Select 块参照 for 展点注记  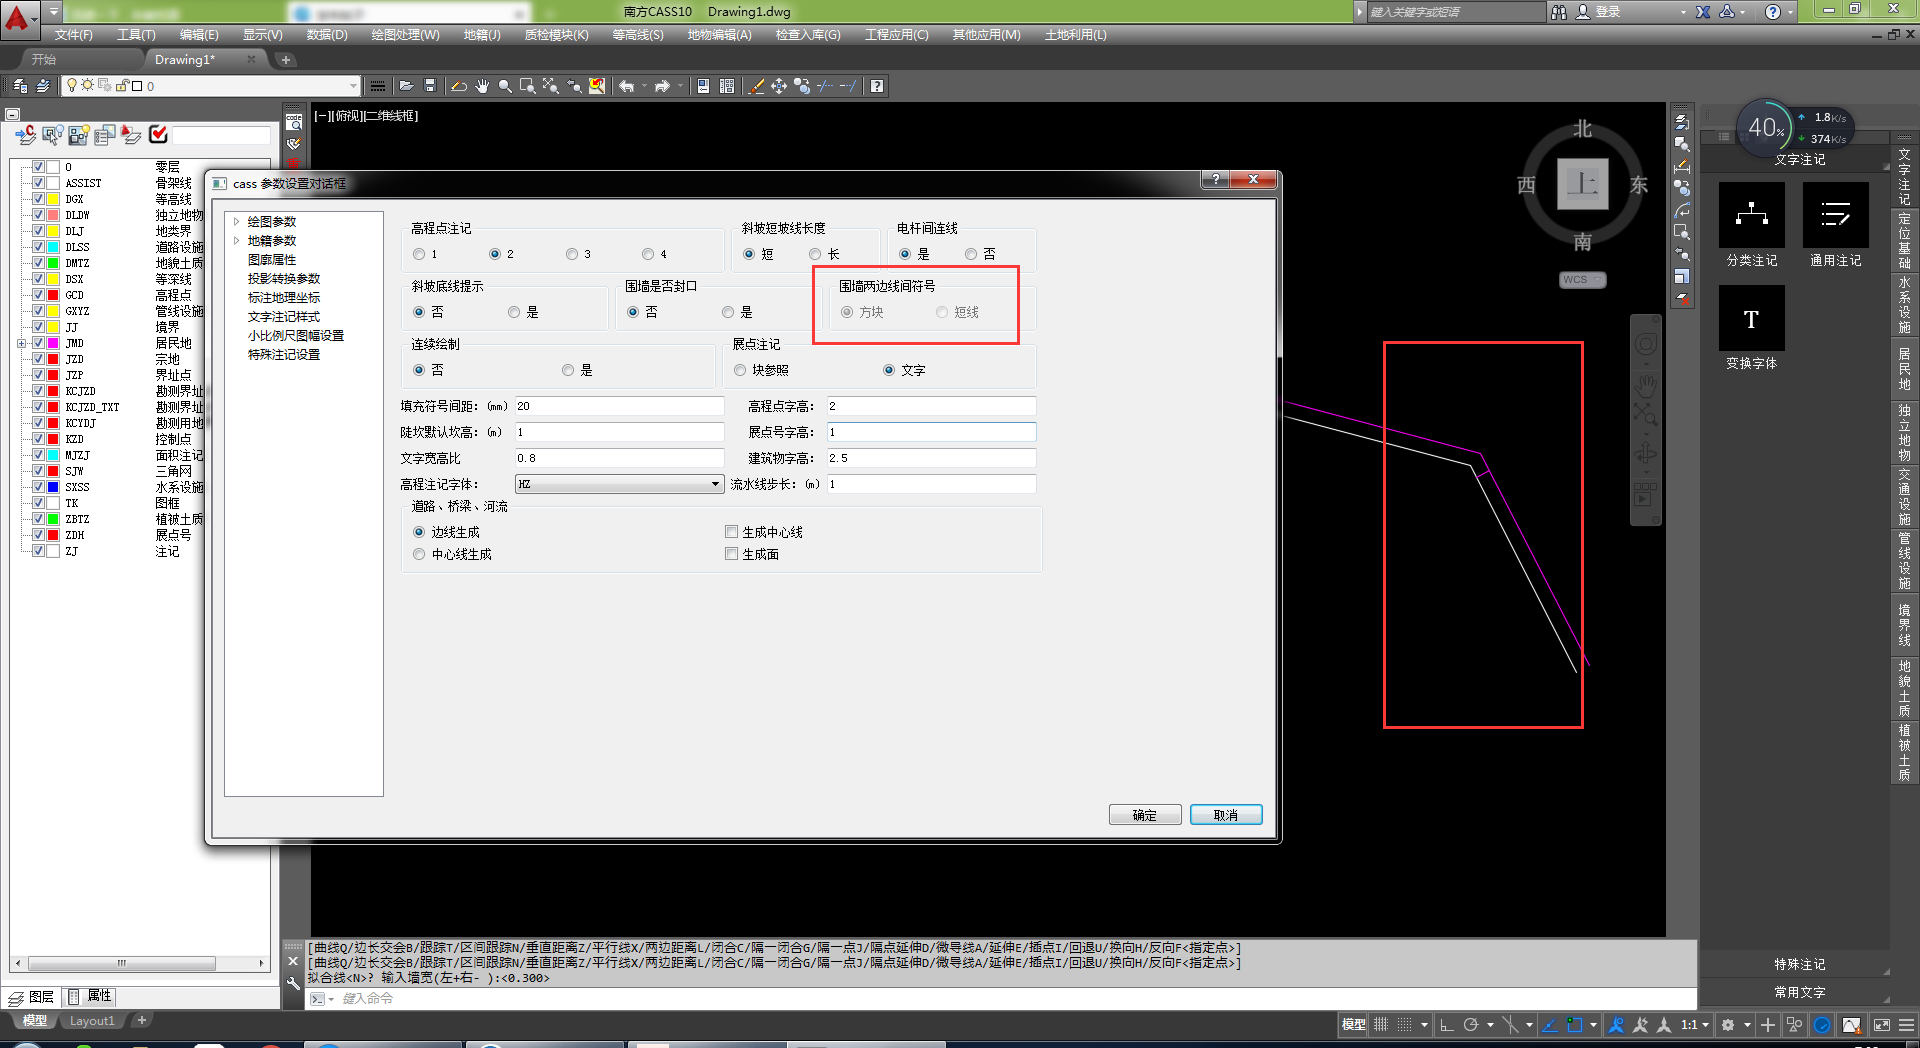tap(740, 370)
